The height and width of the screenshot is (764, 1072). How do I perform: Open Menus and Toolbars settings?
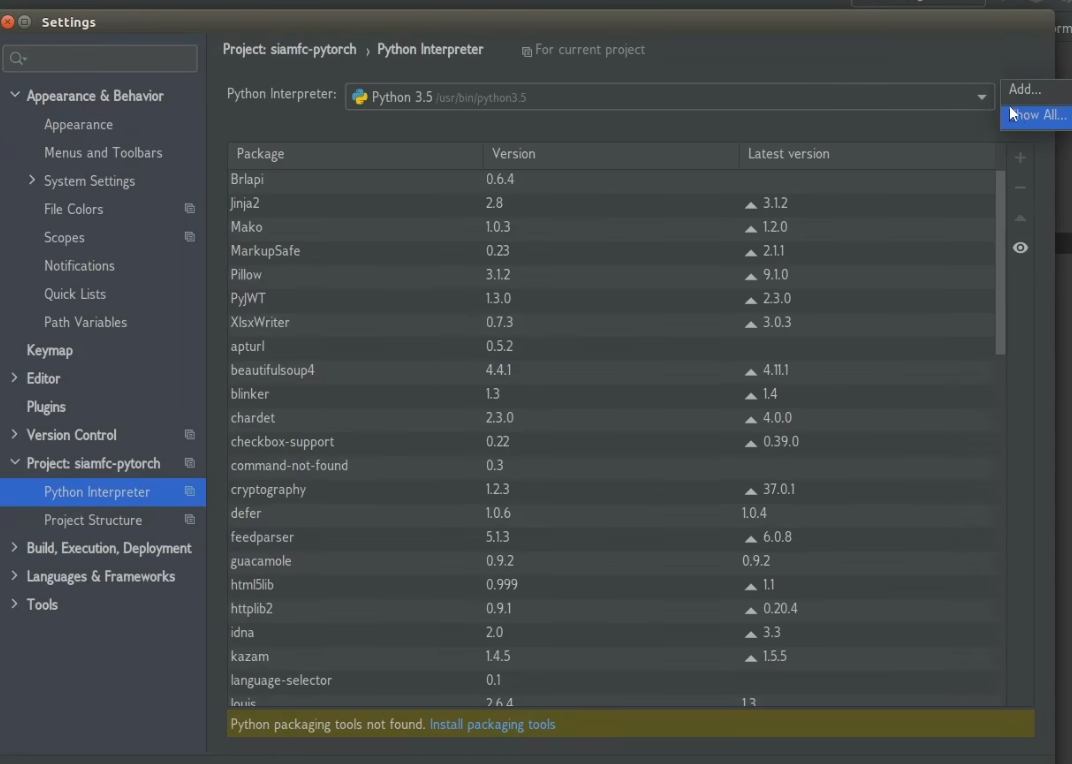tap(103, 153)
